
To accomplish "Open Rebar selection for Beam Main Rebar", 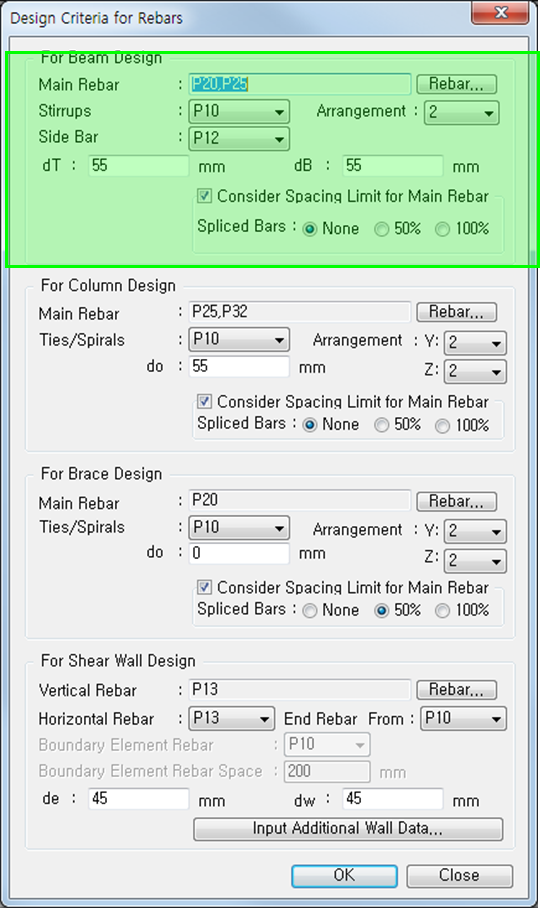I will tap(456, 84).
